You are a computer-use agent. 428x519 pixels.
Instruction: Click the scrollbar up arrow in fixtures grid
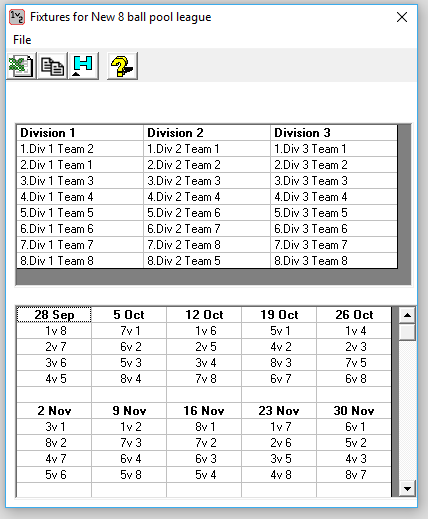407,315
